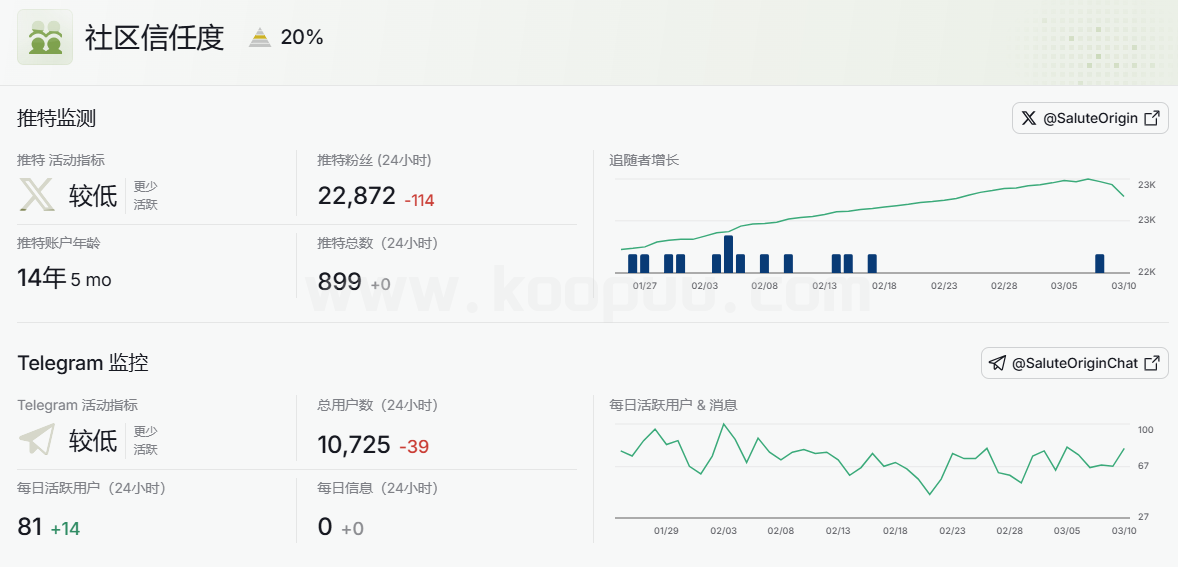
Task: Click the 推特 活动指标 label
Action: point(61,160)
